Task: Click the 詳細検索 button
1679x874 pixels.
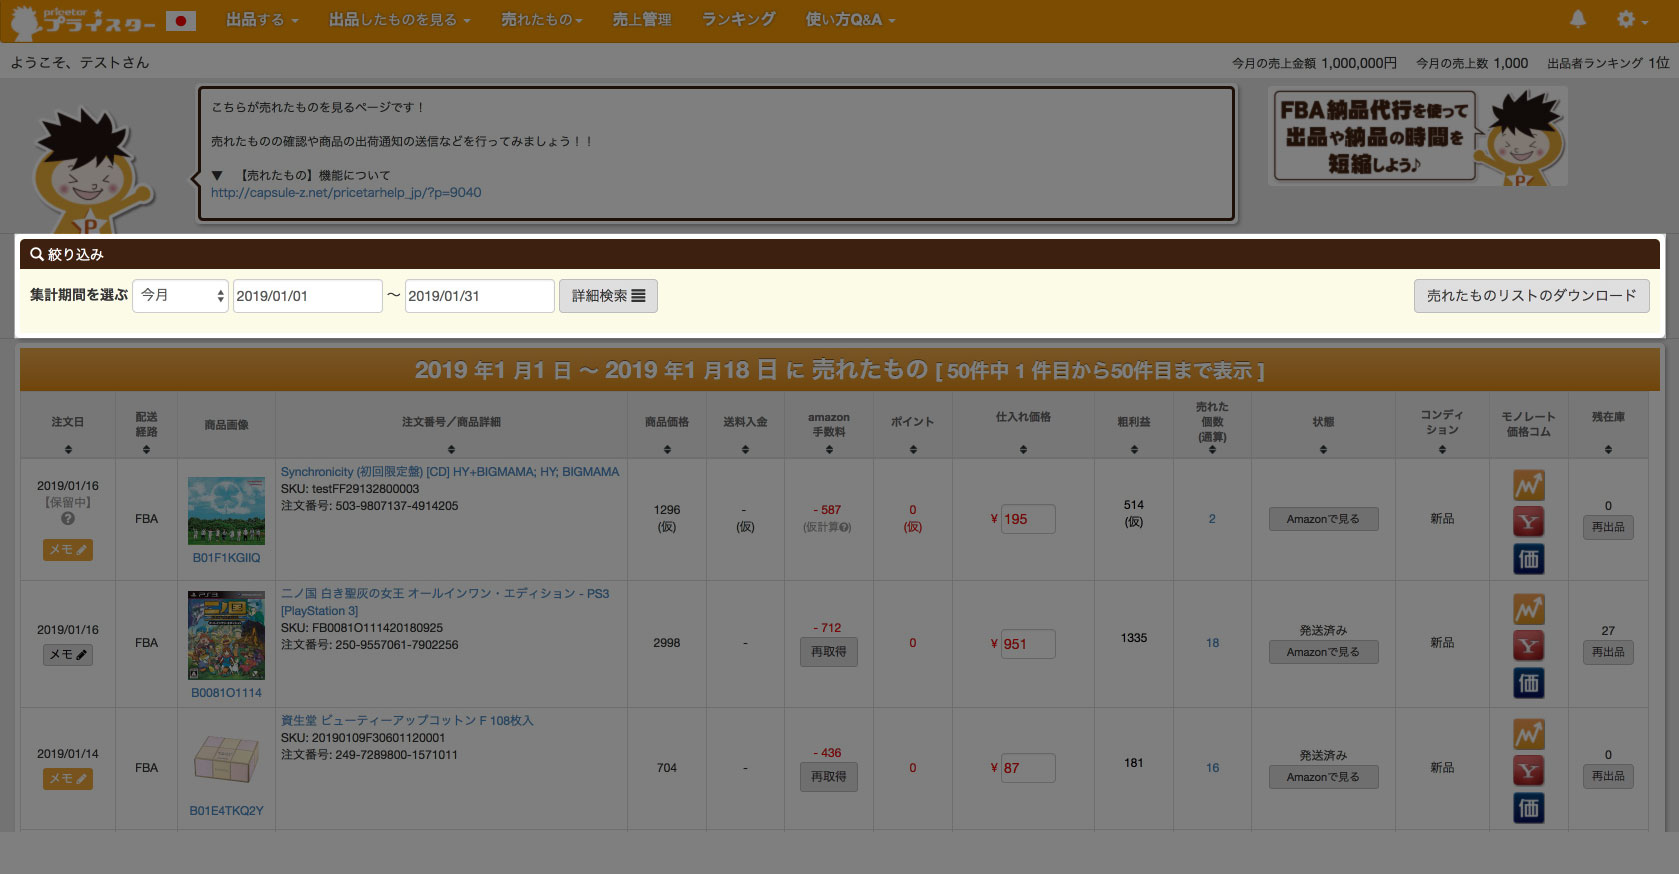Action: [x=608, y=296]
